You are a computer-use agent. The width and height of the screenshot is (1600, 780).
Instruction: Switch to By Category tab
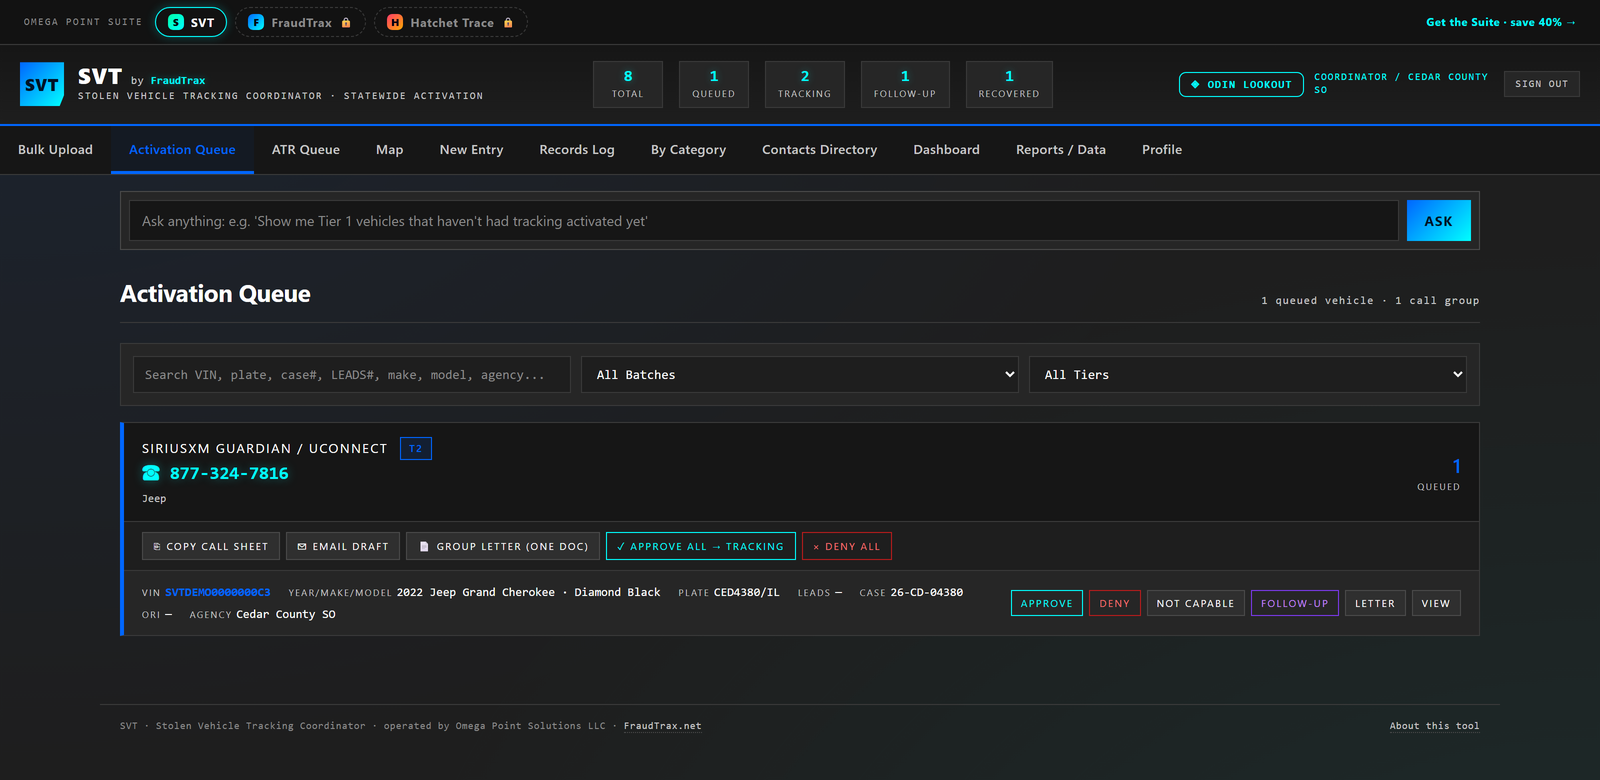(x=689, y=150)
